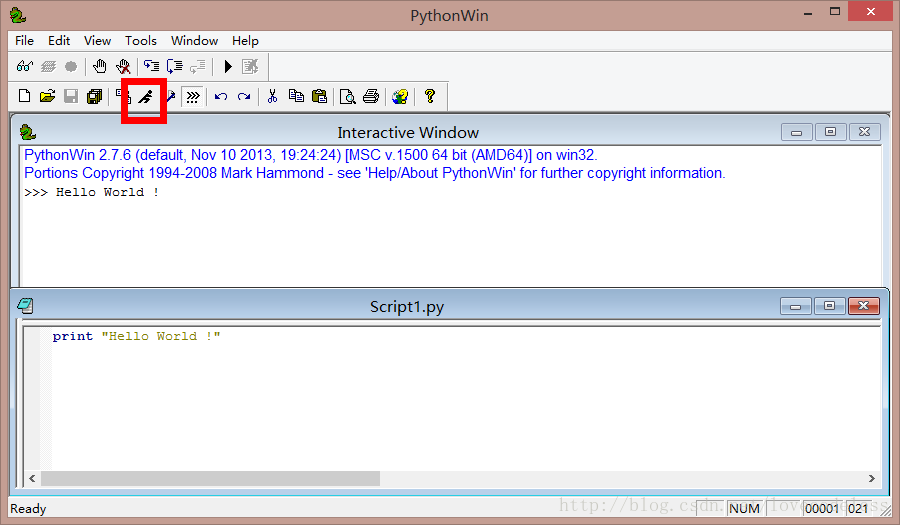Check the script using the key icon
The image size is (900, 525).
coord(170,96)
